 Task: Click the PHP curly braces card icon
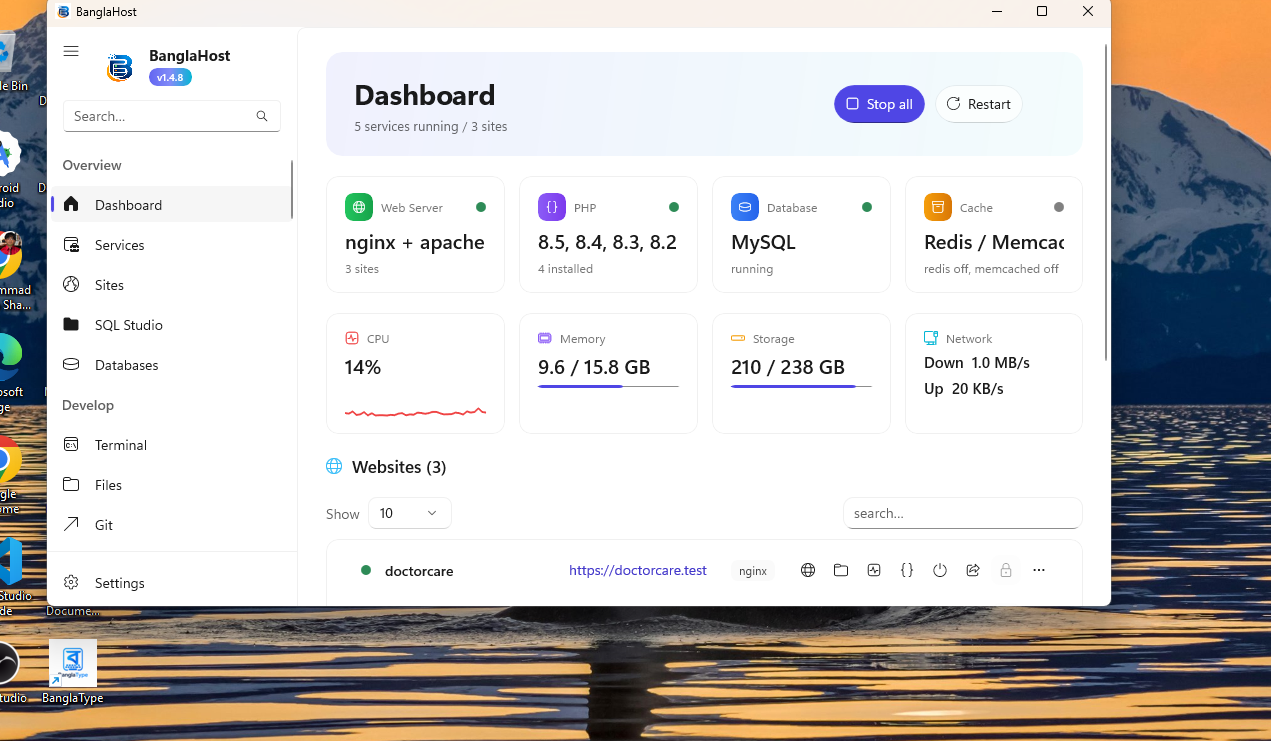coord(552,207)
